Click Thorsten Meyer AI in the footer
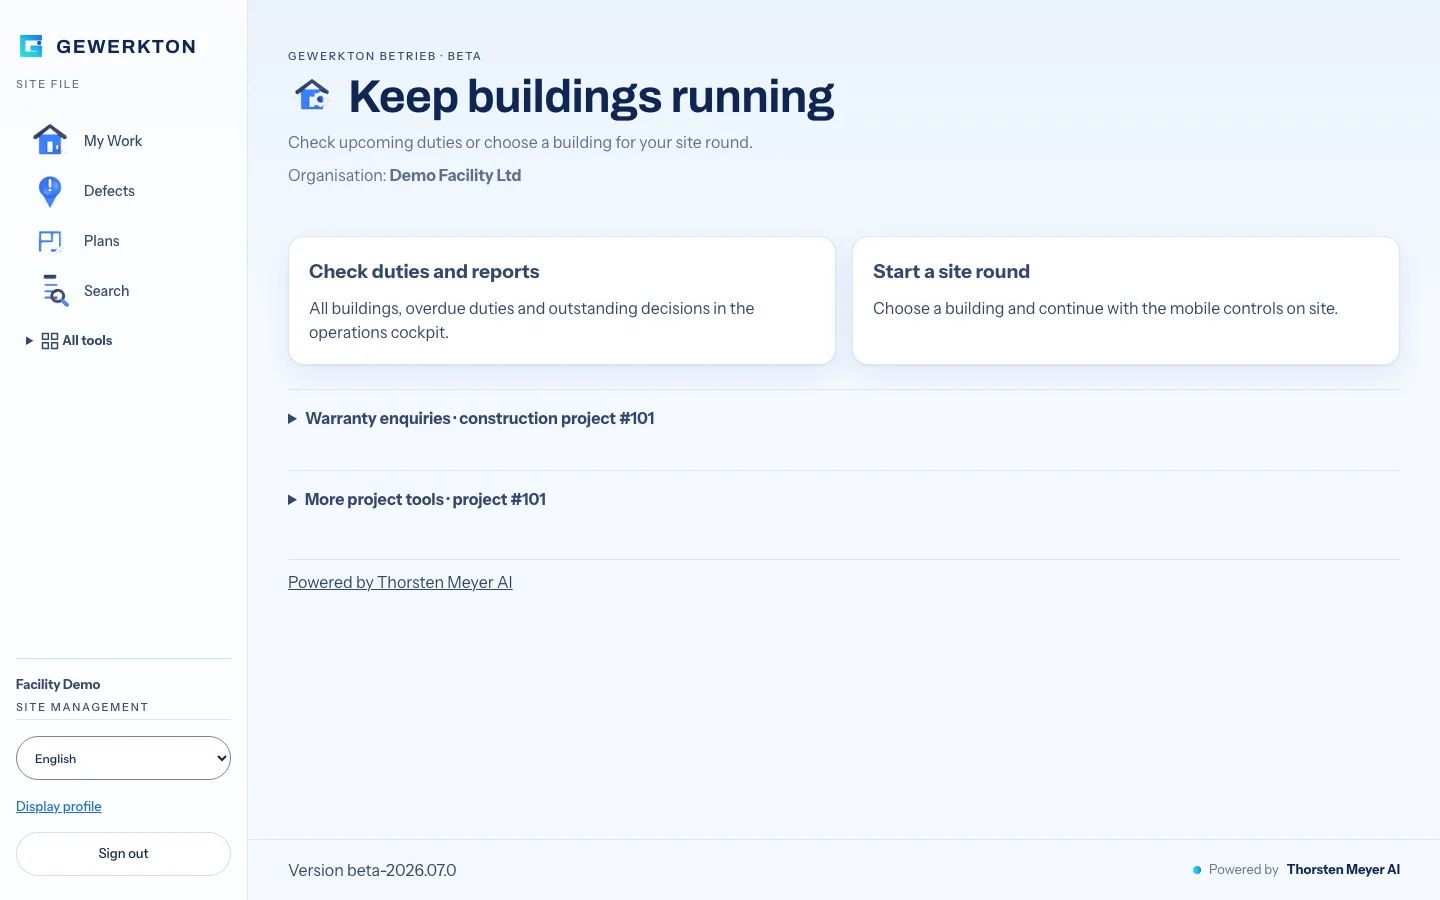1440x900 pixels. coord(1343,870)
